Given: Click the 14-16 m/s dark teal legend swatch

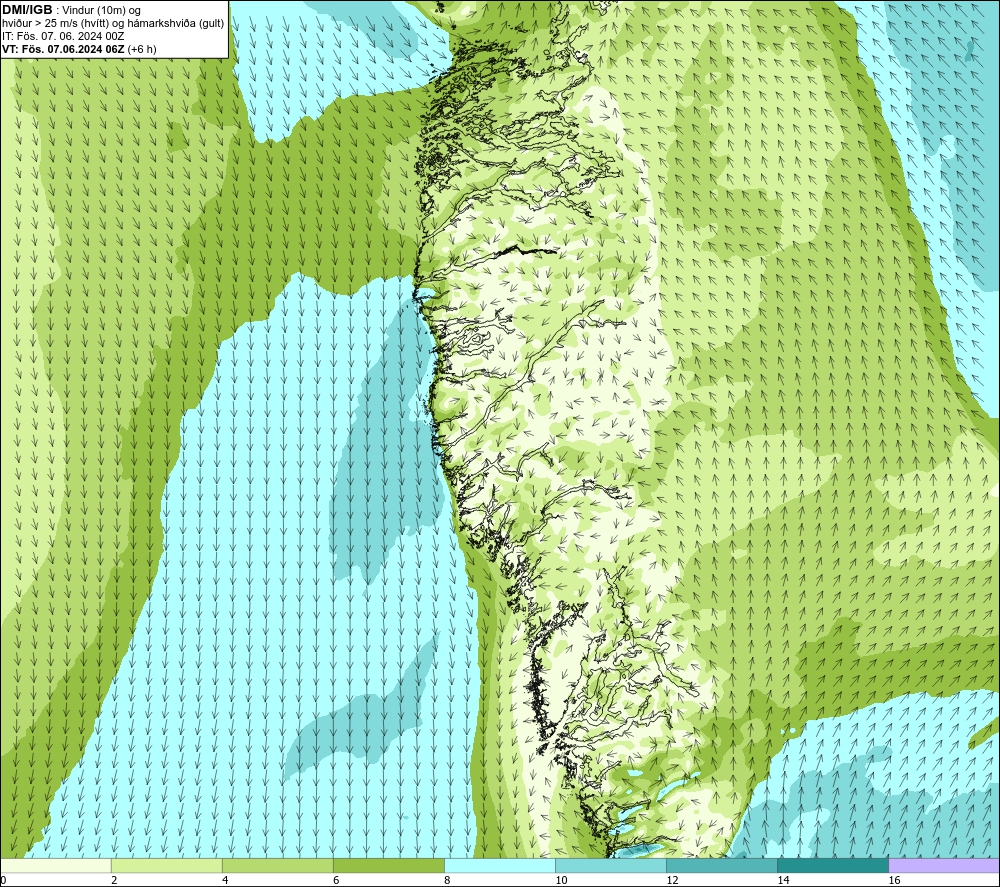Looking at the screenshot, I should pos(833,865).
